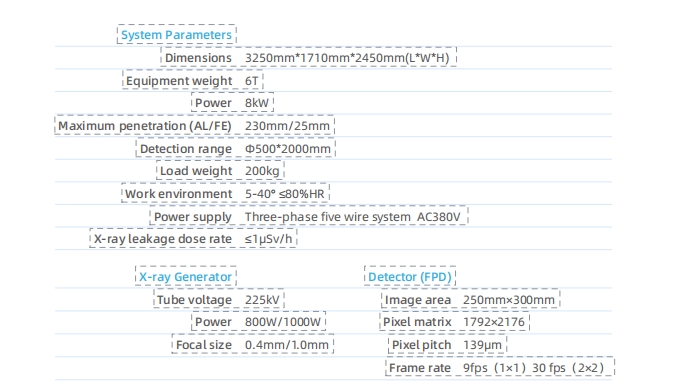The width and height of the screenshot is (692, 390).
Task: Click X-ray leakage dose rate entry
Action: coord(193,238)
